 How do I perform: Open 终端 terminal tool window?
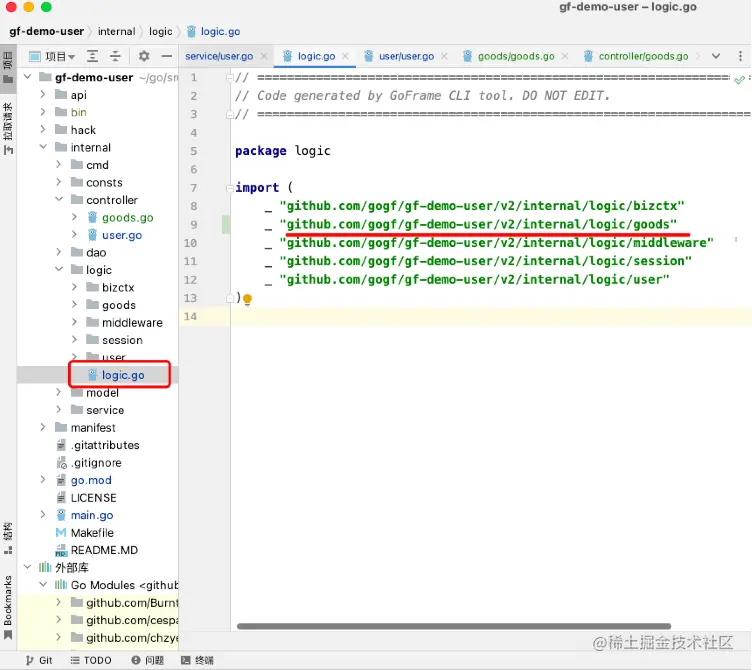coord(197,660)
